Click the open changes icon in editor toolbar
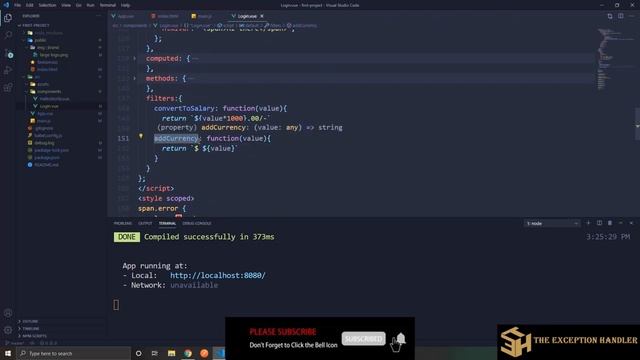The height and width of the screenshot is (360, 640). coord(610,16)
